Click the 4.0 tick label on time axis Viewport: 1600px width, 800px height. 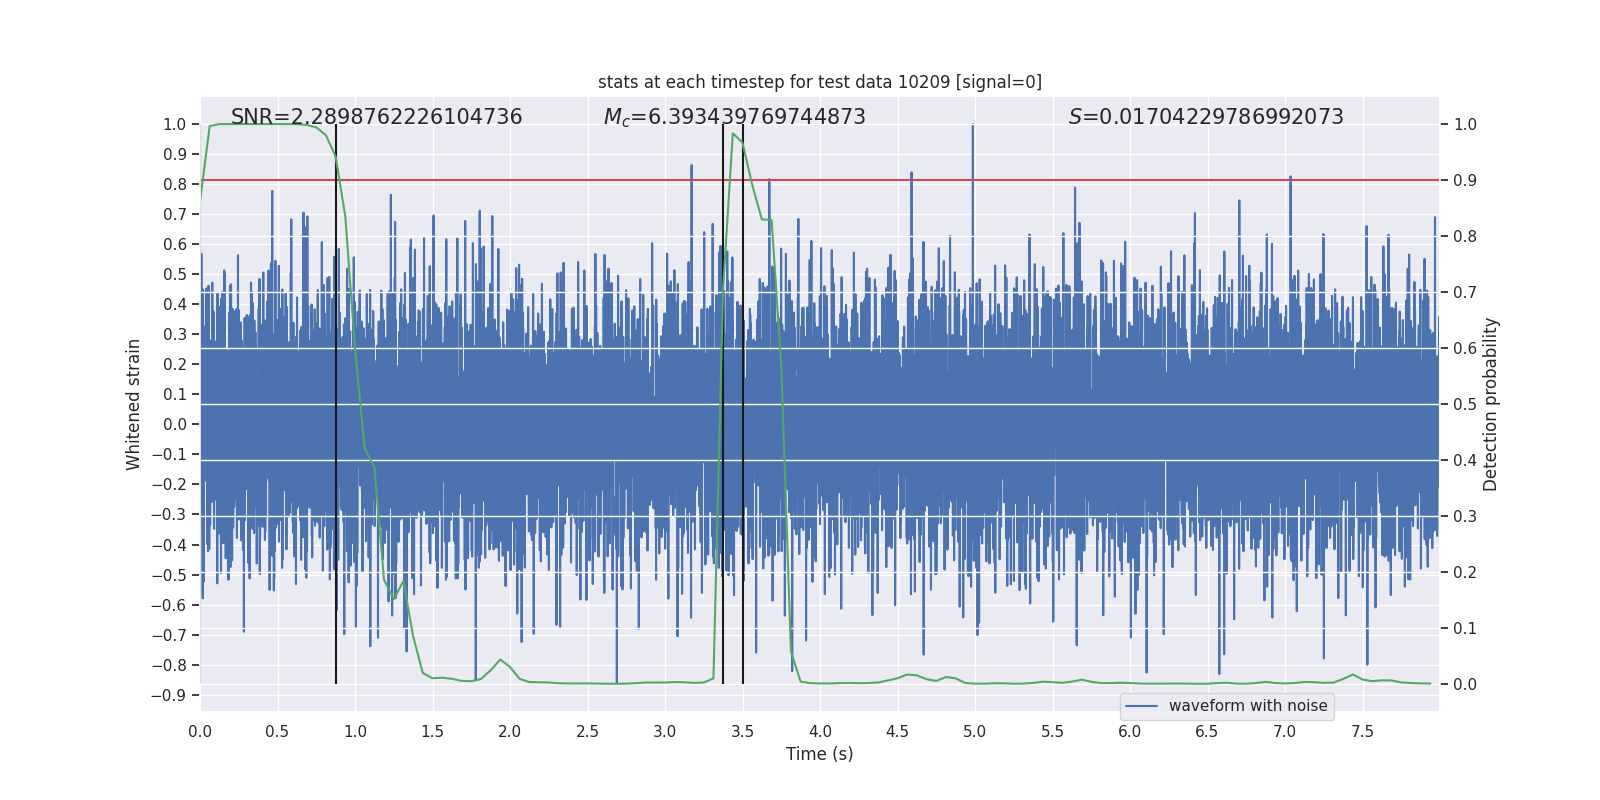point(820,731)
